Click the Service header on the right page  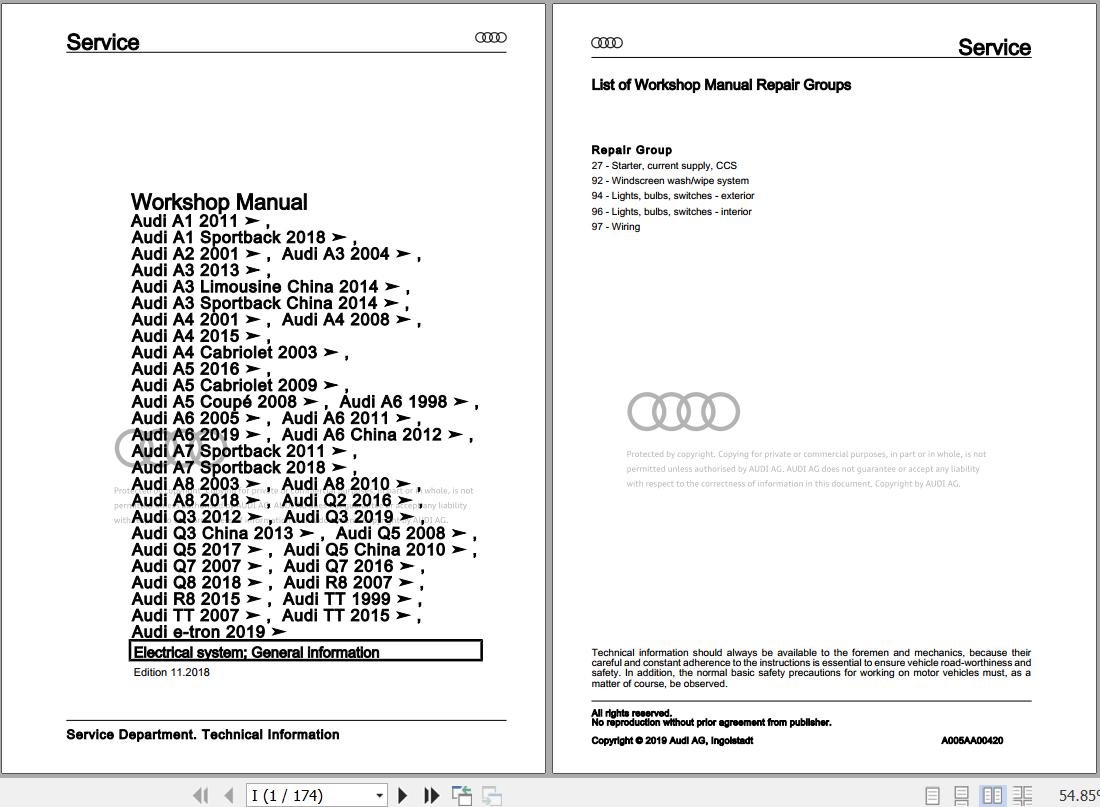click(x=994, y=47)
